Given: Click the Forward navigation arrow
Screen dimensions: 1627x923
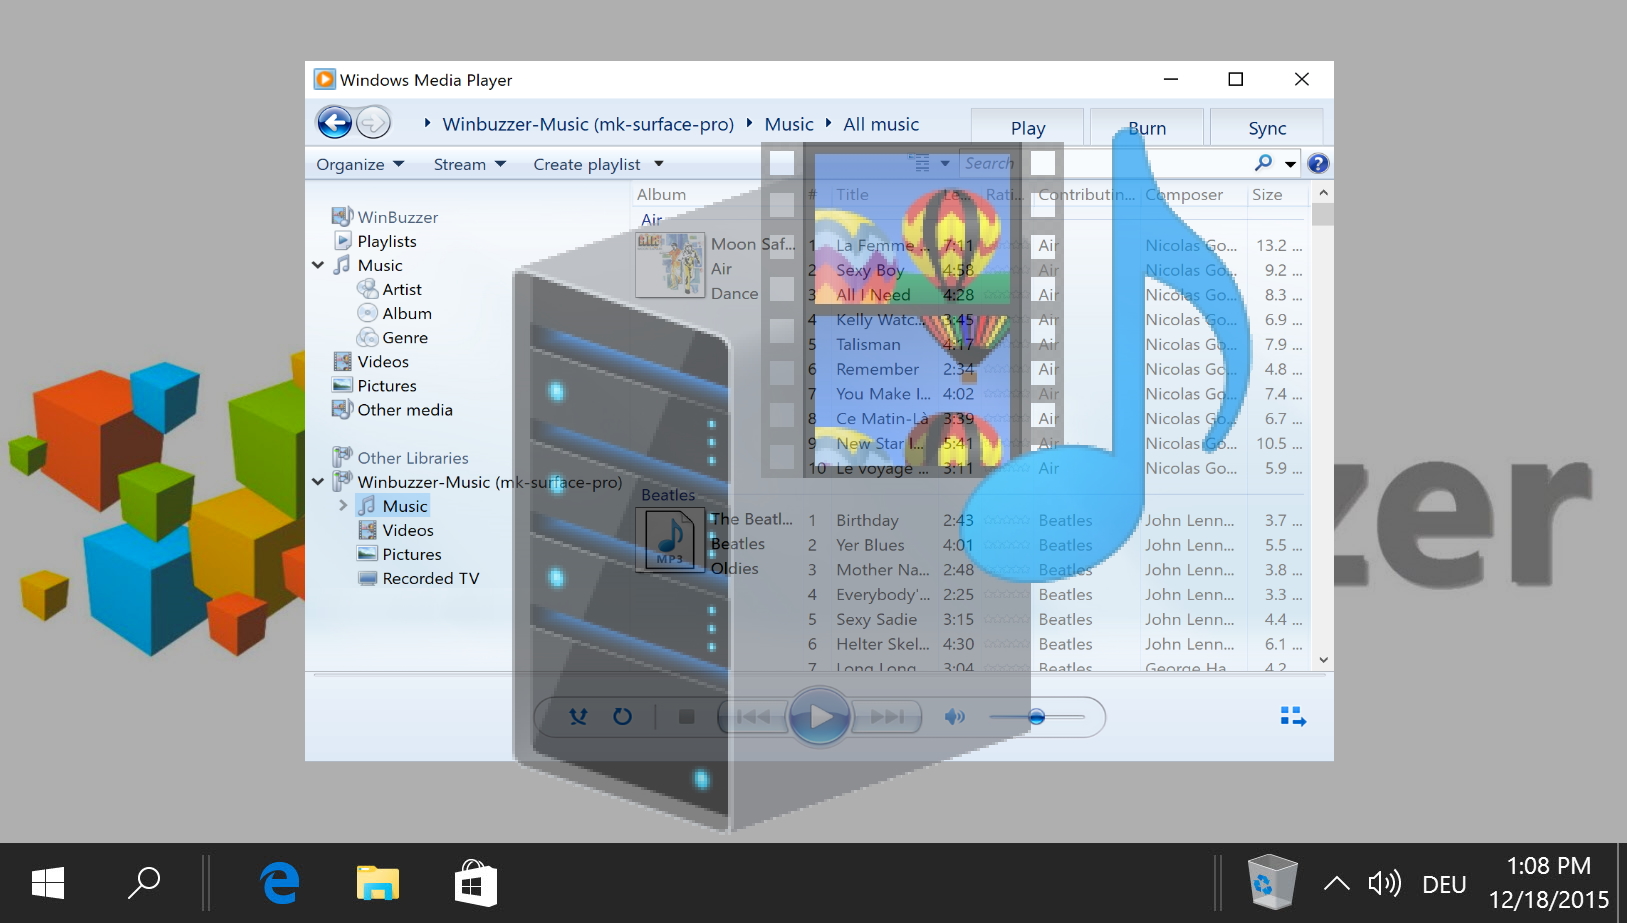Looking at the screenshot, I should [x=373, y=123].
